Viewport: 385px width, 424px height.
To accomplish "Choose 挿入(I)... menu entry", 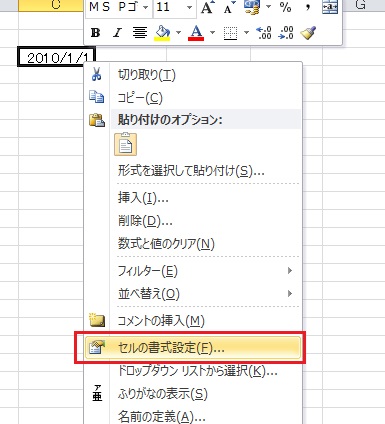I will 193,198.
